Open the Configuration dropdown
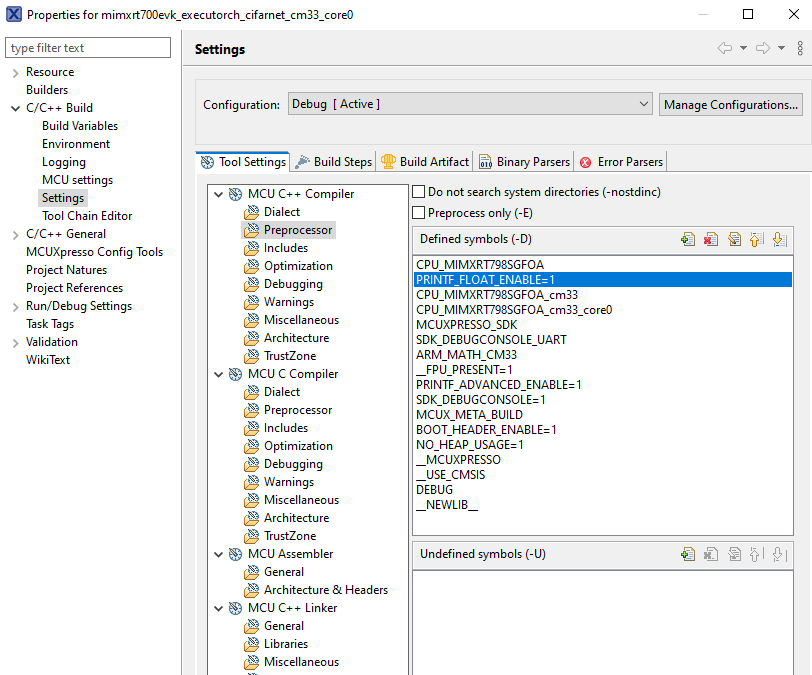Image resolution: width=812 pixels, height=675 pixels. click(x=470, y=104)
